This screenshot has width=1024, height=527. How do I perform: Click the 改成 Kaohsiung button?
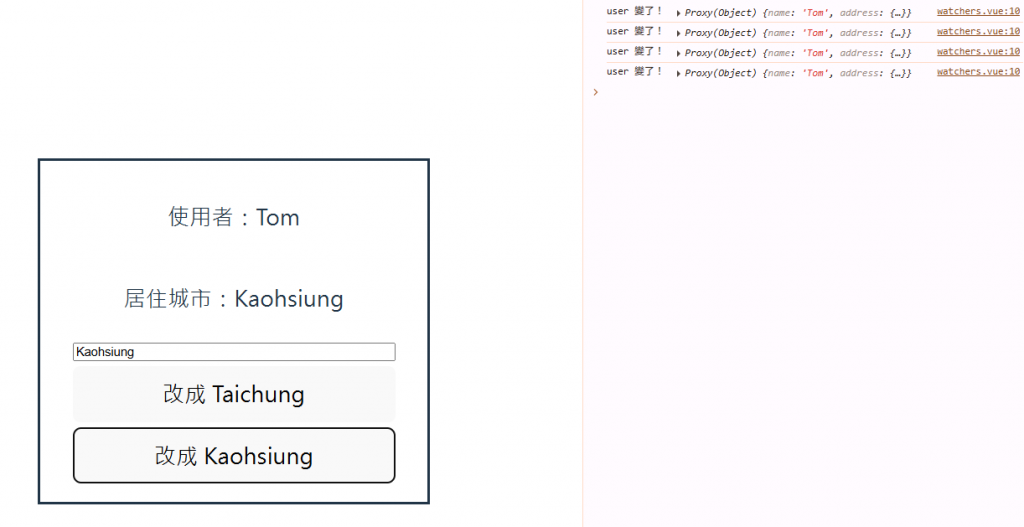(234, 455)
